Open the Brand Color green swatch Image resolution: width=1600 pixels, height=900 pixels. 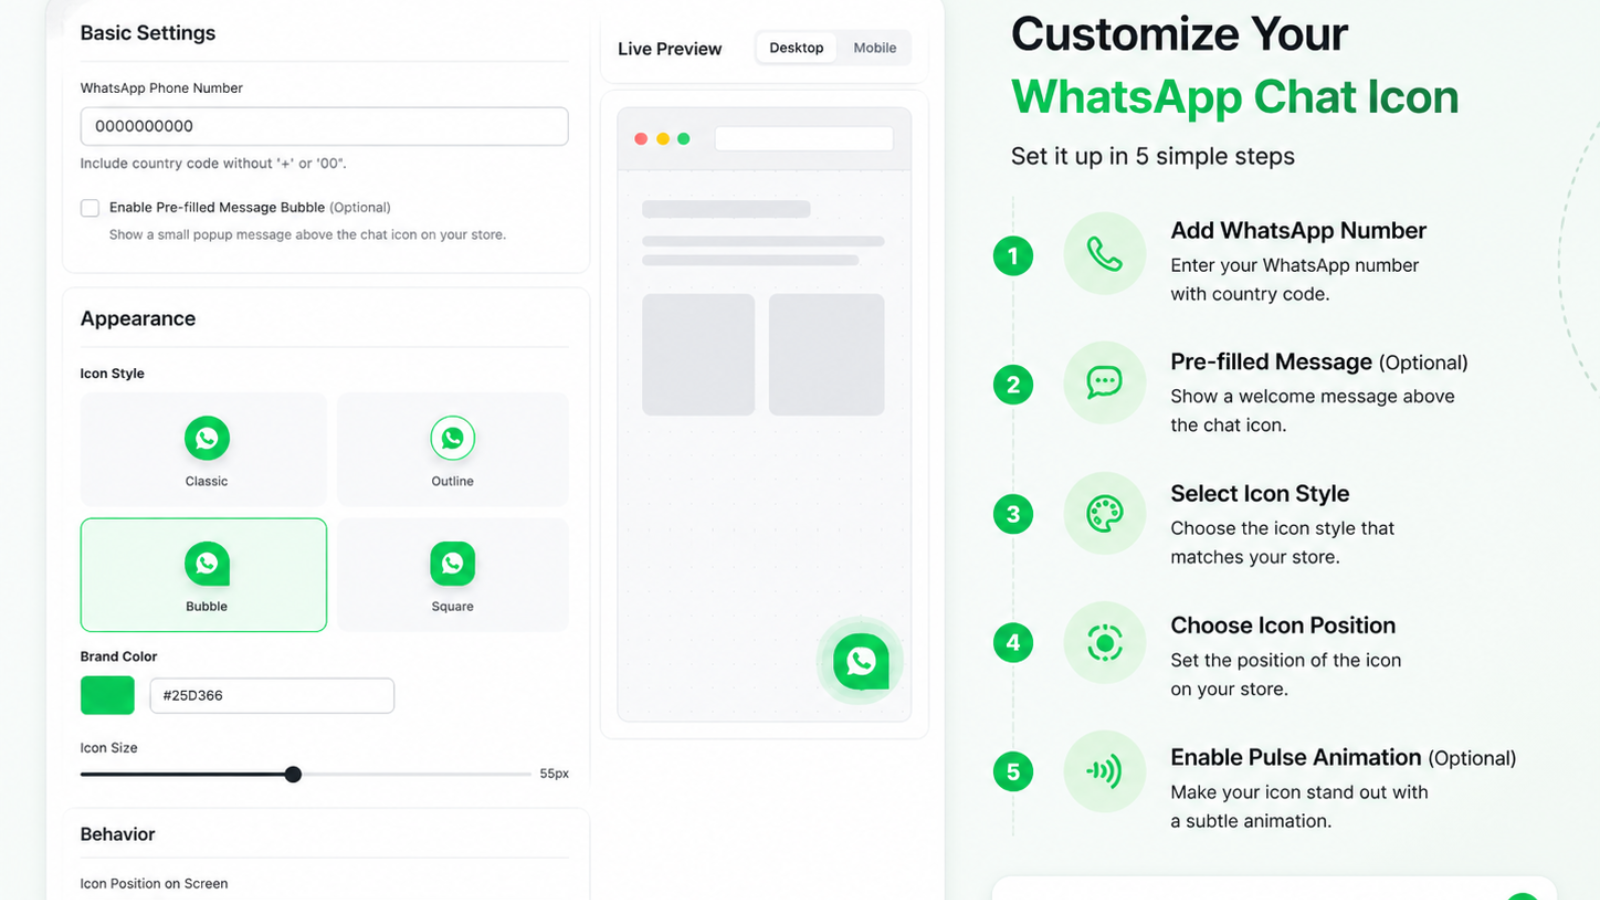107,695
